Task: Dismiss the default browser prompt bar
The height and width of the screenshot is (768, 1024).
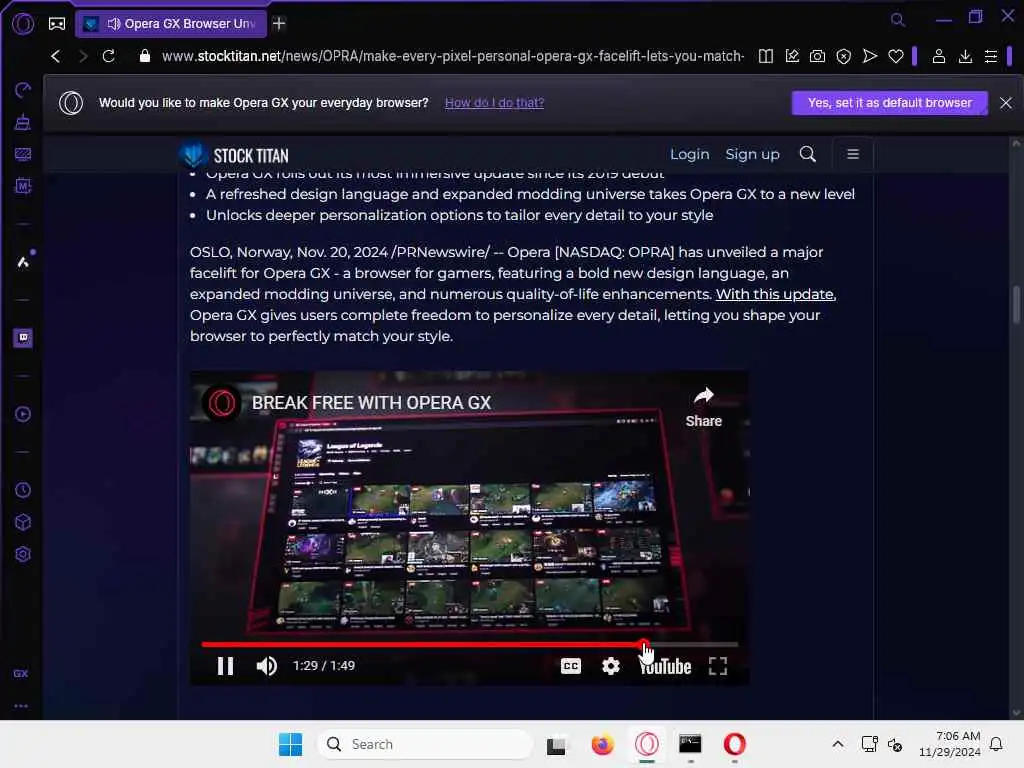Action: (1006, 103)
